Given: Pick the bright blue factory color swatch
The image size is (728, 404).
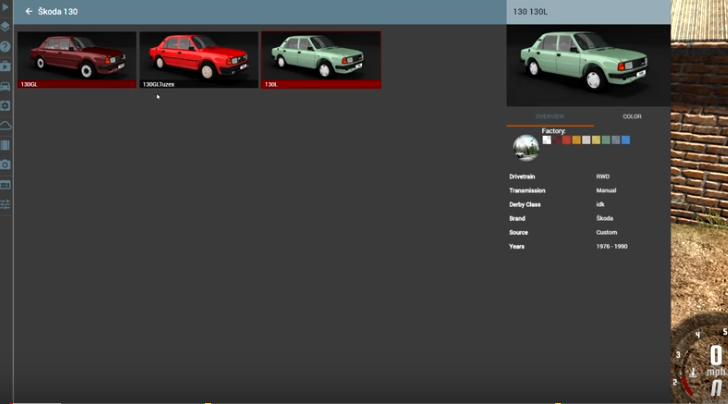Looking at the screenshot, I should pos(626,140).
